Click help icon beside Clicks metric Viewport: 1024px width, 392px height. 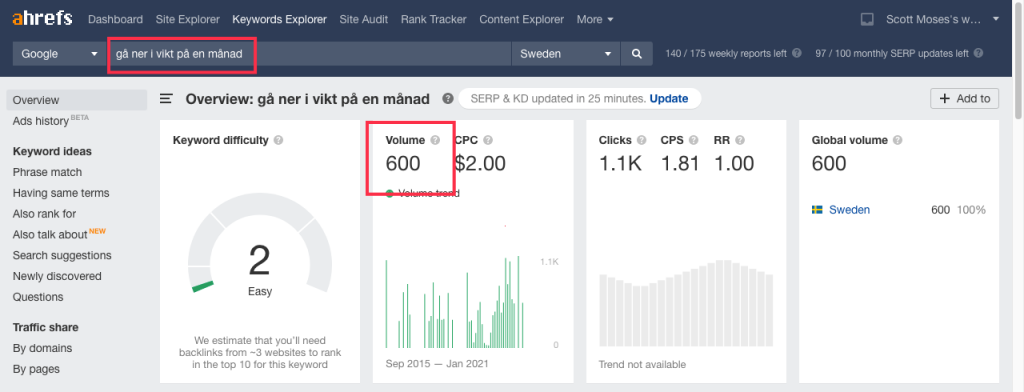click(641, 140)
